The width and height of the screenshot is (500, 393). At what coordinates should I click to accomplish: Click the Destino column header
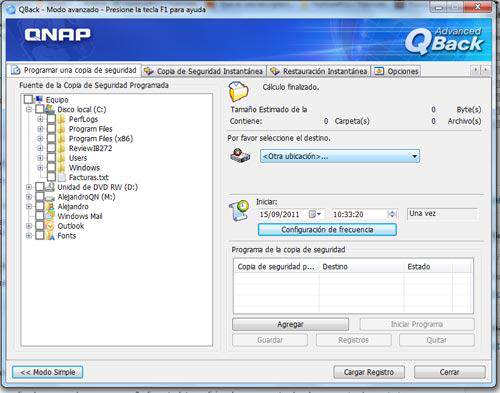(x=361, y=267)
